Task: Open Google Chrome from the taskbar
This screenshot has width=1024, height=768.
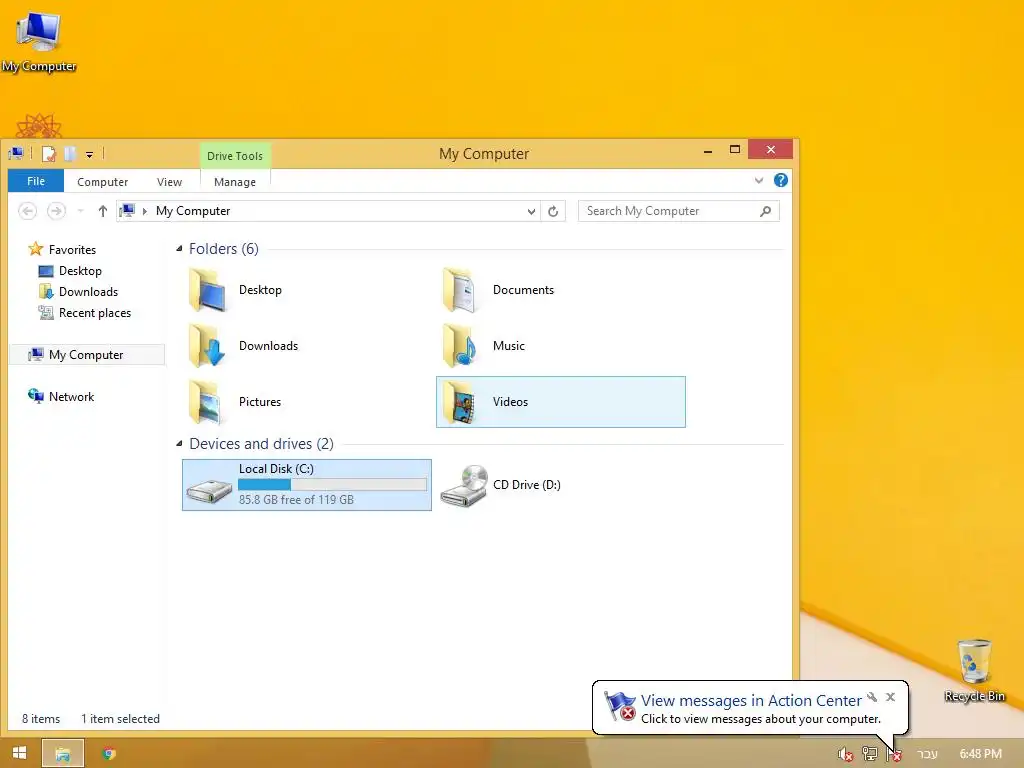Action: (109, 754)
